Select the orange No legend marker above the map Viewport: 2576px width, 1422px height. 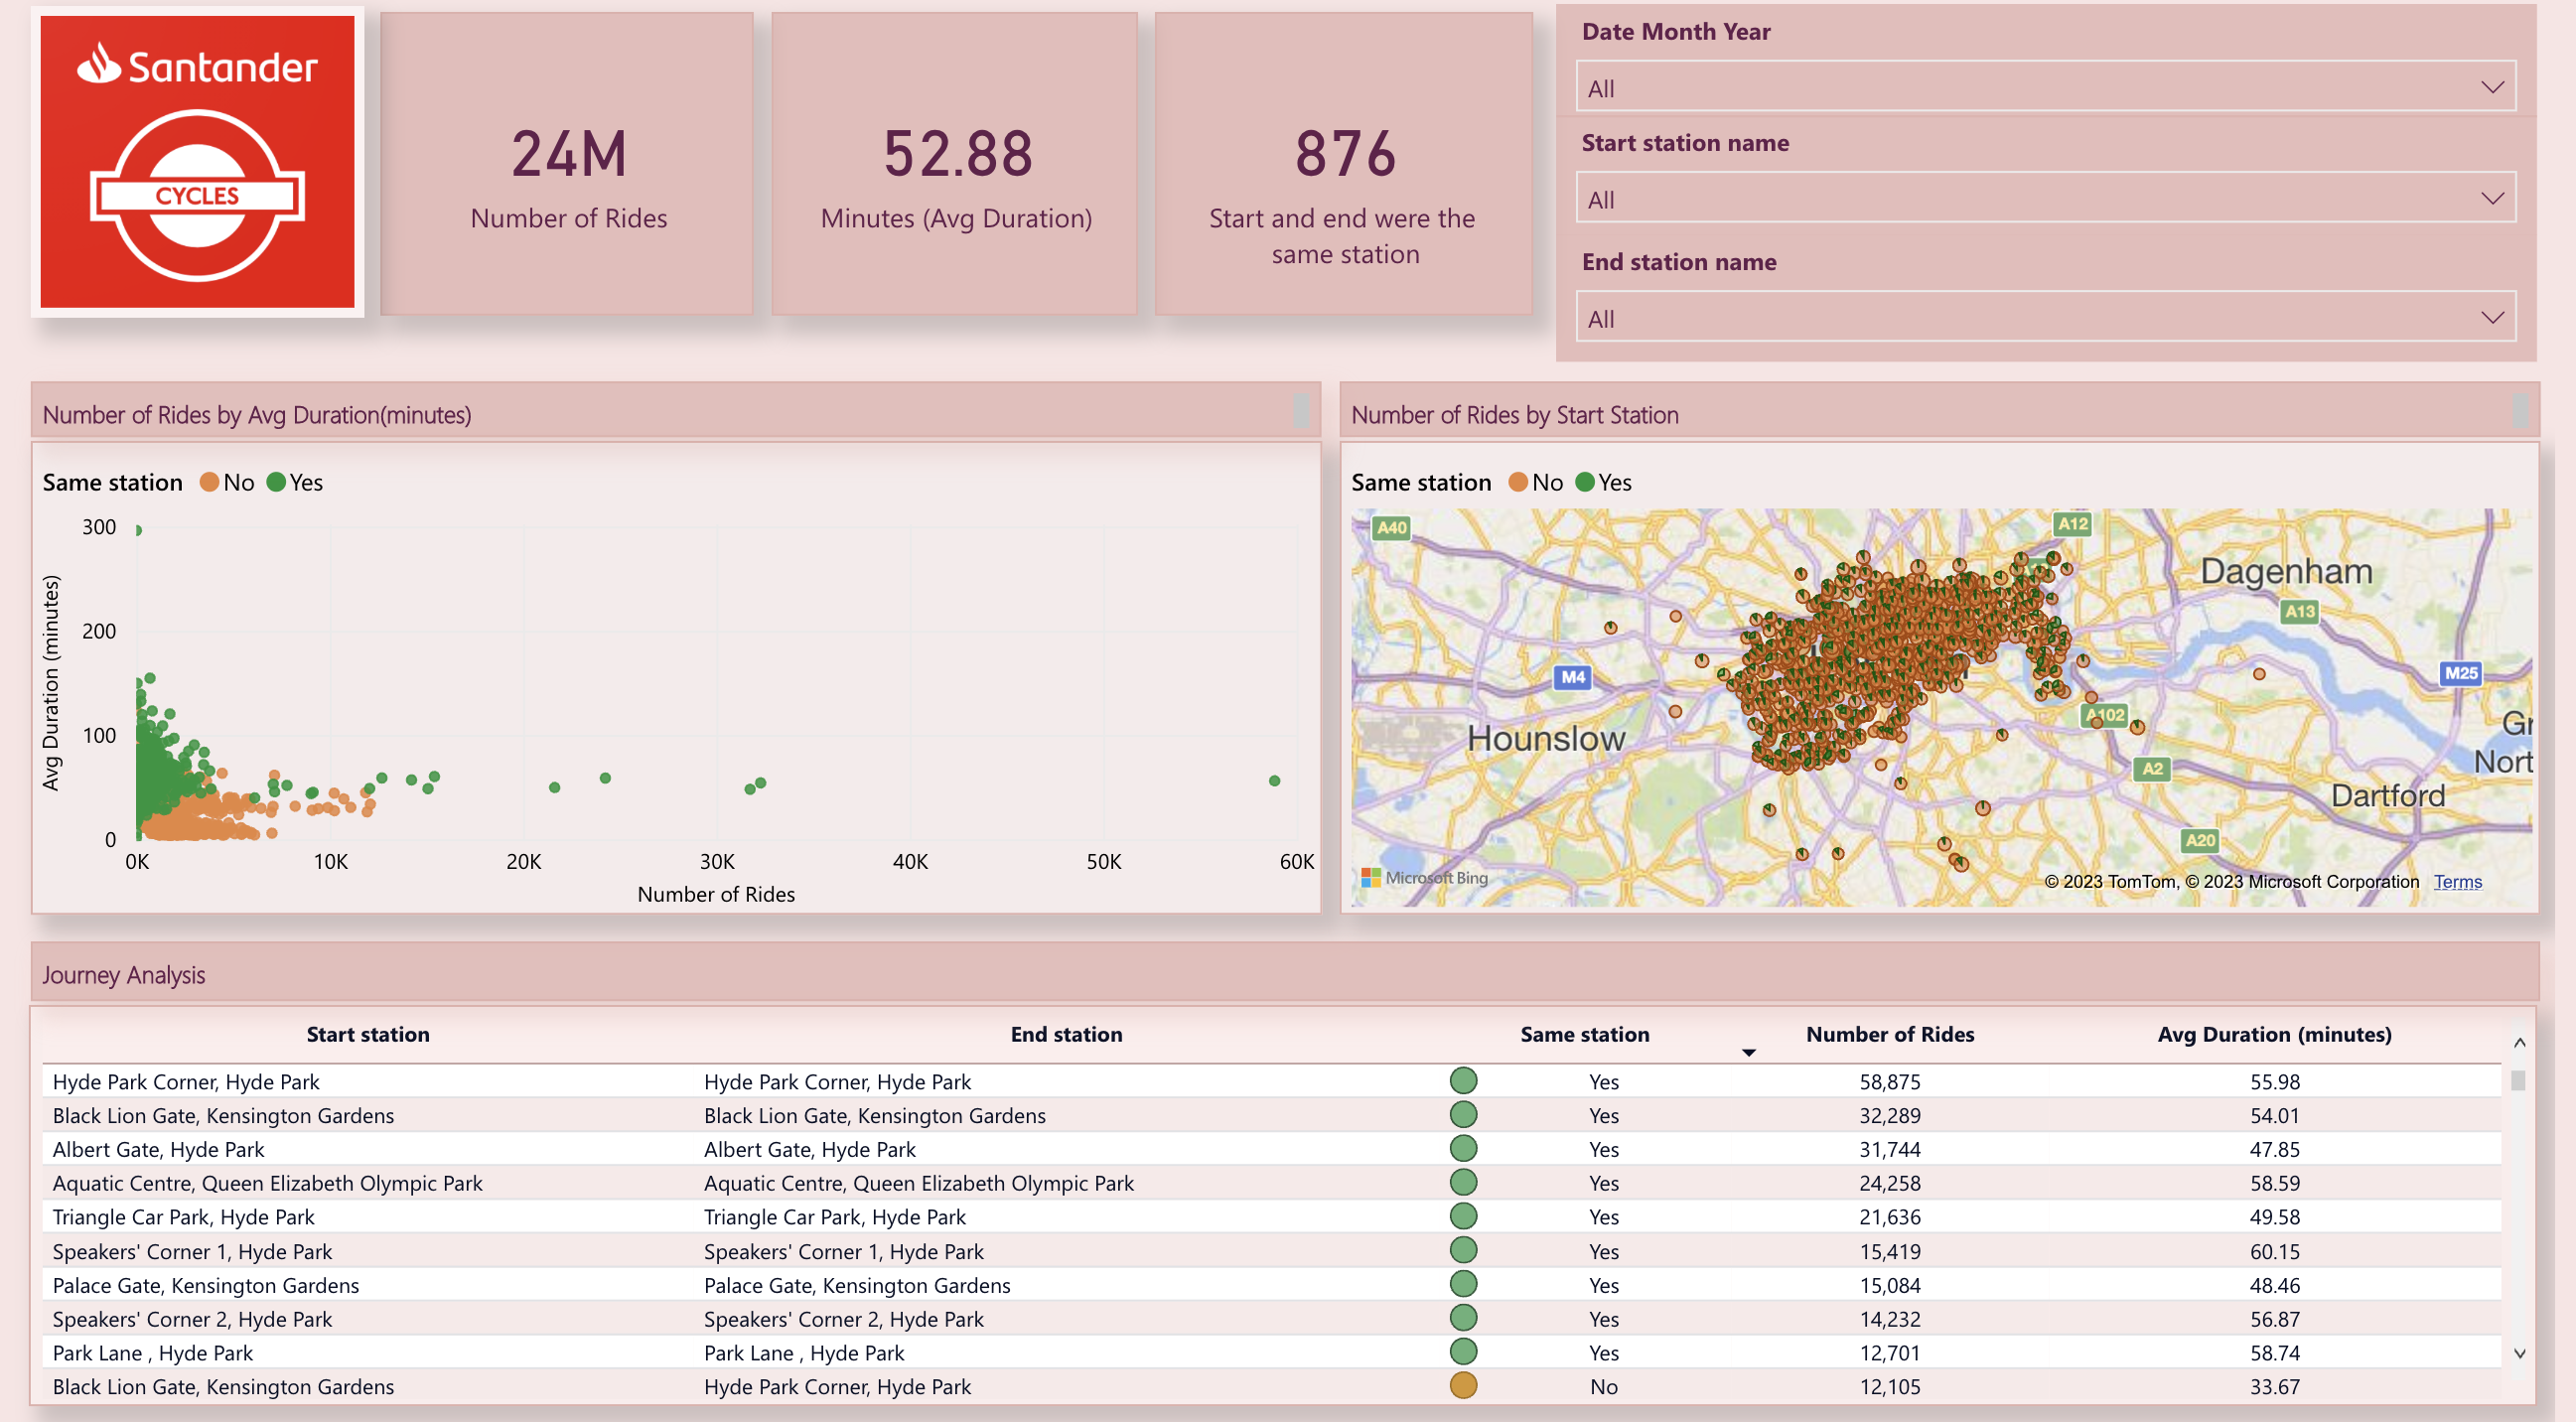(x=1517, y=482)
